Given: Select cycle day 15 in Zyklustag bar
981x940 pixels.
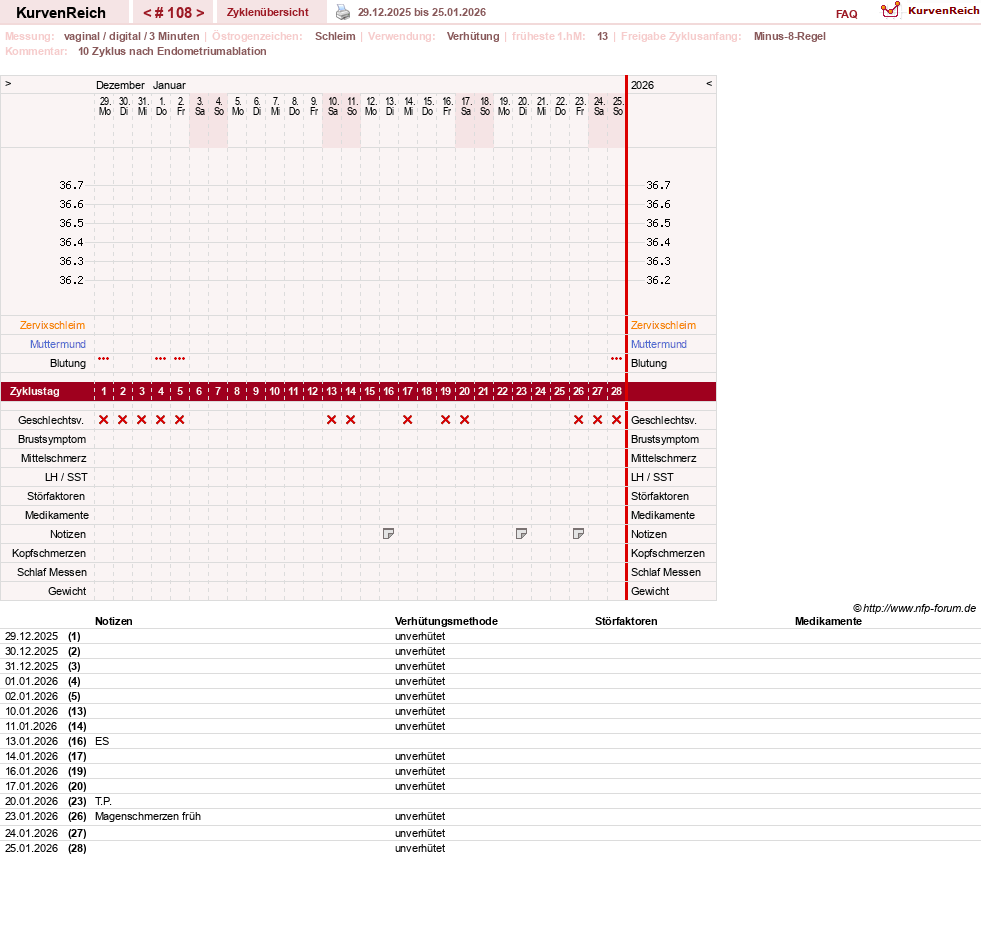Looking at the screenshot, I should coord(370,391).
